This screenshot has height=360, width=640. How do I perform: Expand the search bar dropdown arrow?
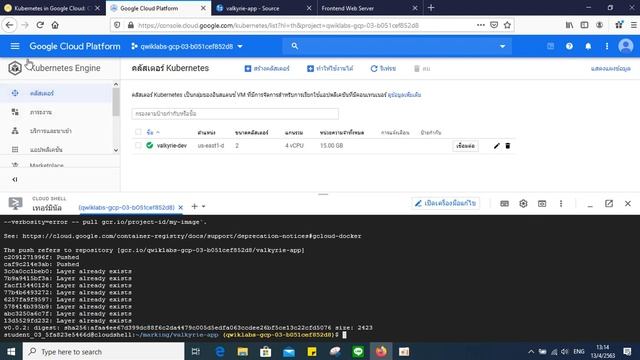click(x=502, y=46)
